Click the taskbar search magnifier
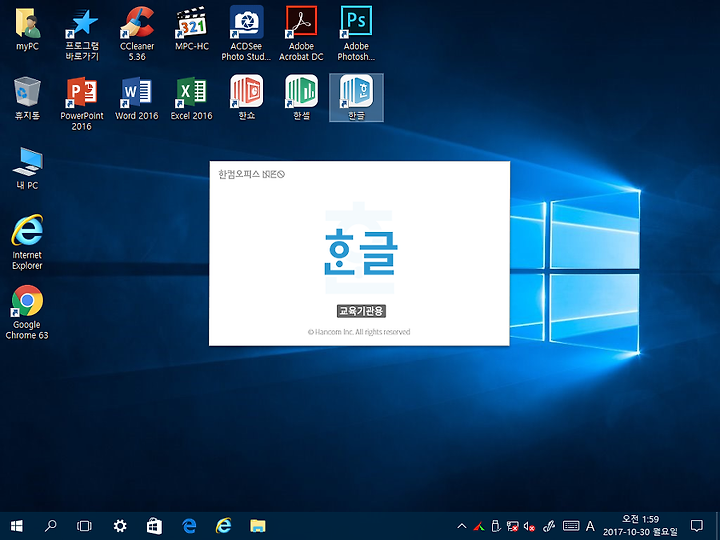 pos(51,525)
